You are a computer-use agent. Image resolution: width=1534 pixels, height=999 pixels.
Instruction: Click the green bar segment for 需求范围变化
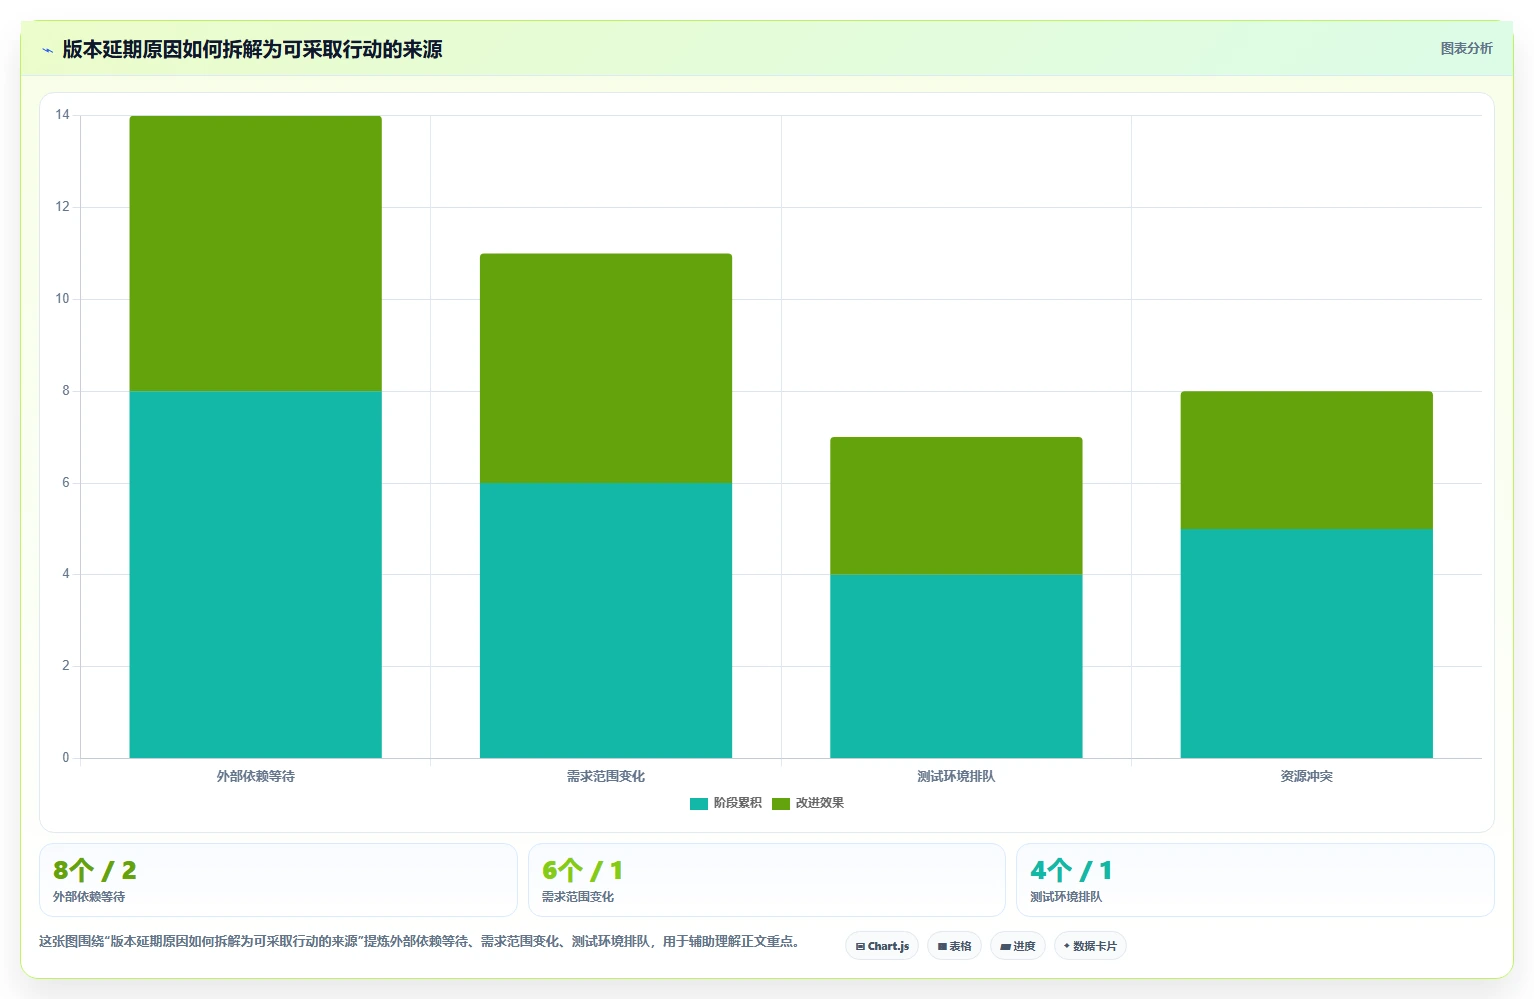coord(606,368)
